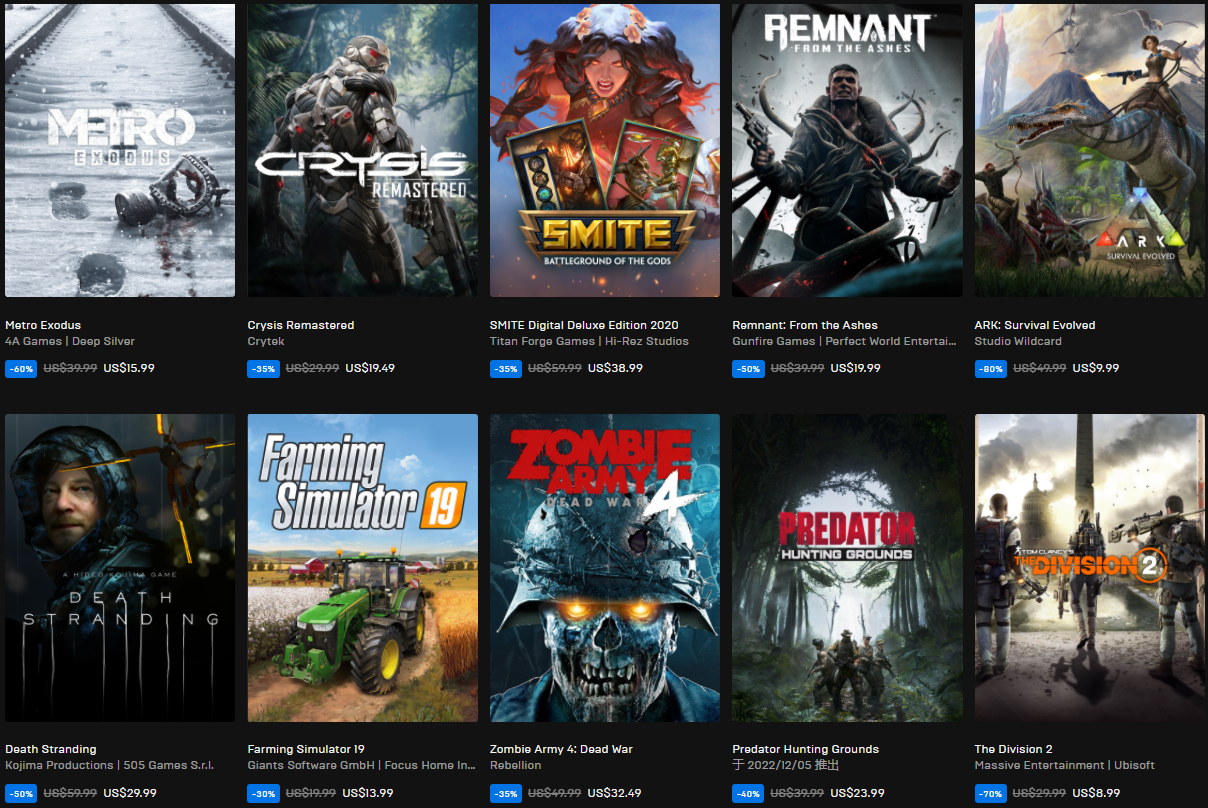Select The Division 2 cover thumbnail

[x=1090, y=567]
